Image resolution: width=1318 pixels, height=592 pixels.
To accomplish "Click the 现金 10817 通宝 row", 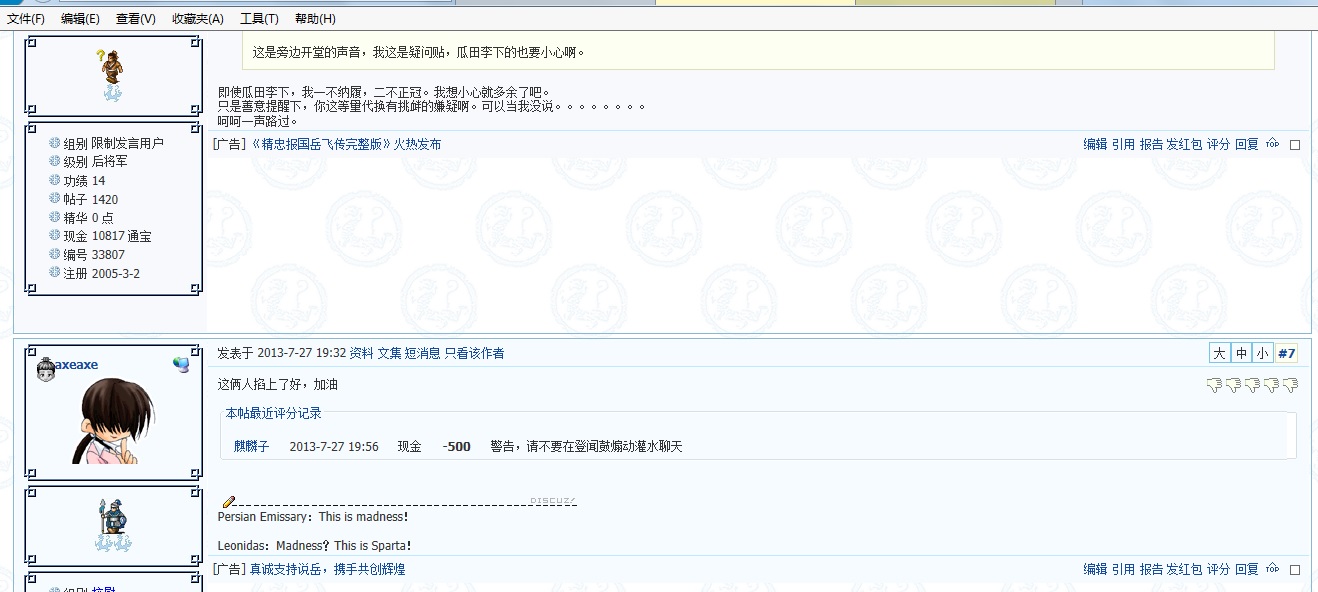I will click(100, 236).
